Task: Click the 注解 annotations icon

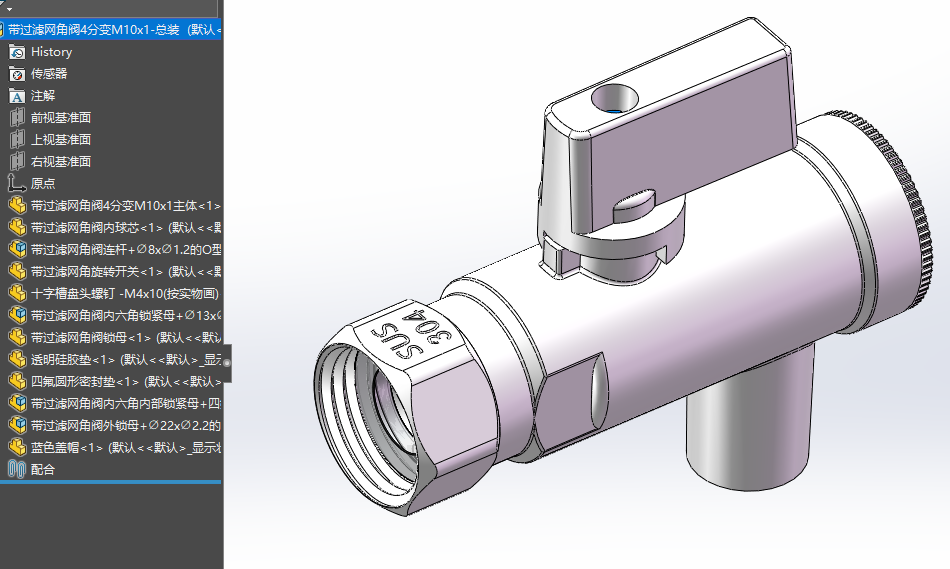Action: [17, 96]
